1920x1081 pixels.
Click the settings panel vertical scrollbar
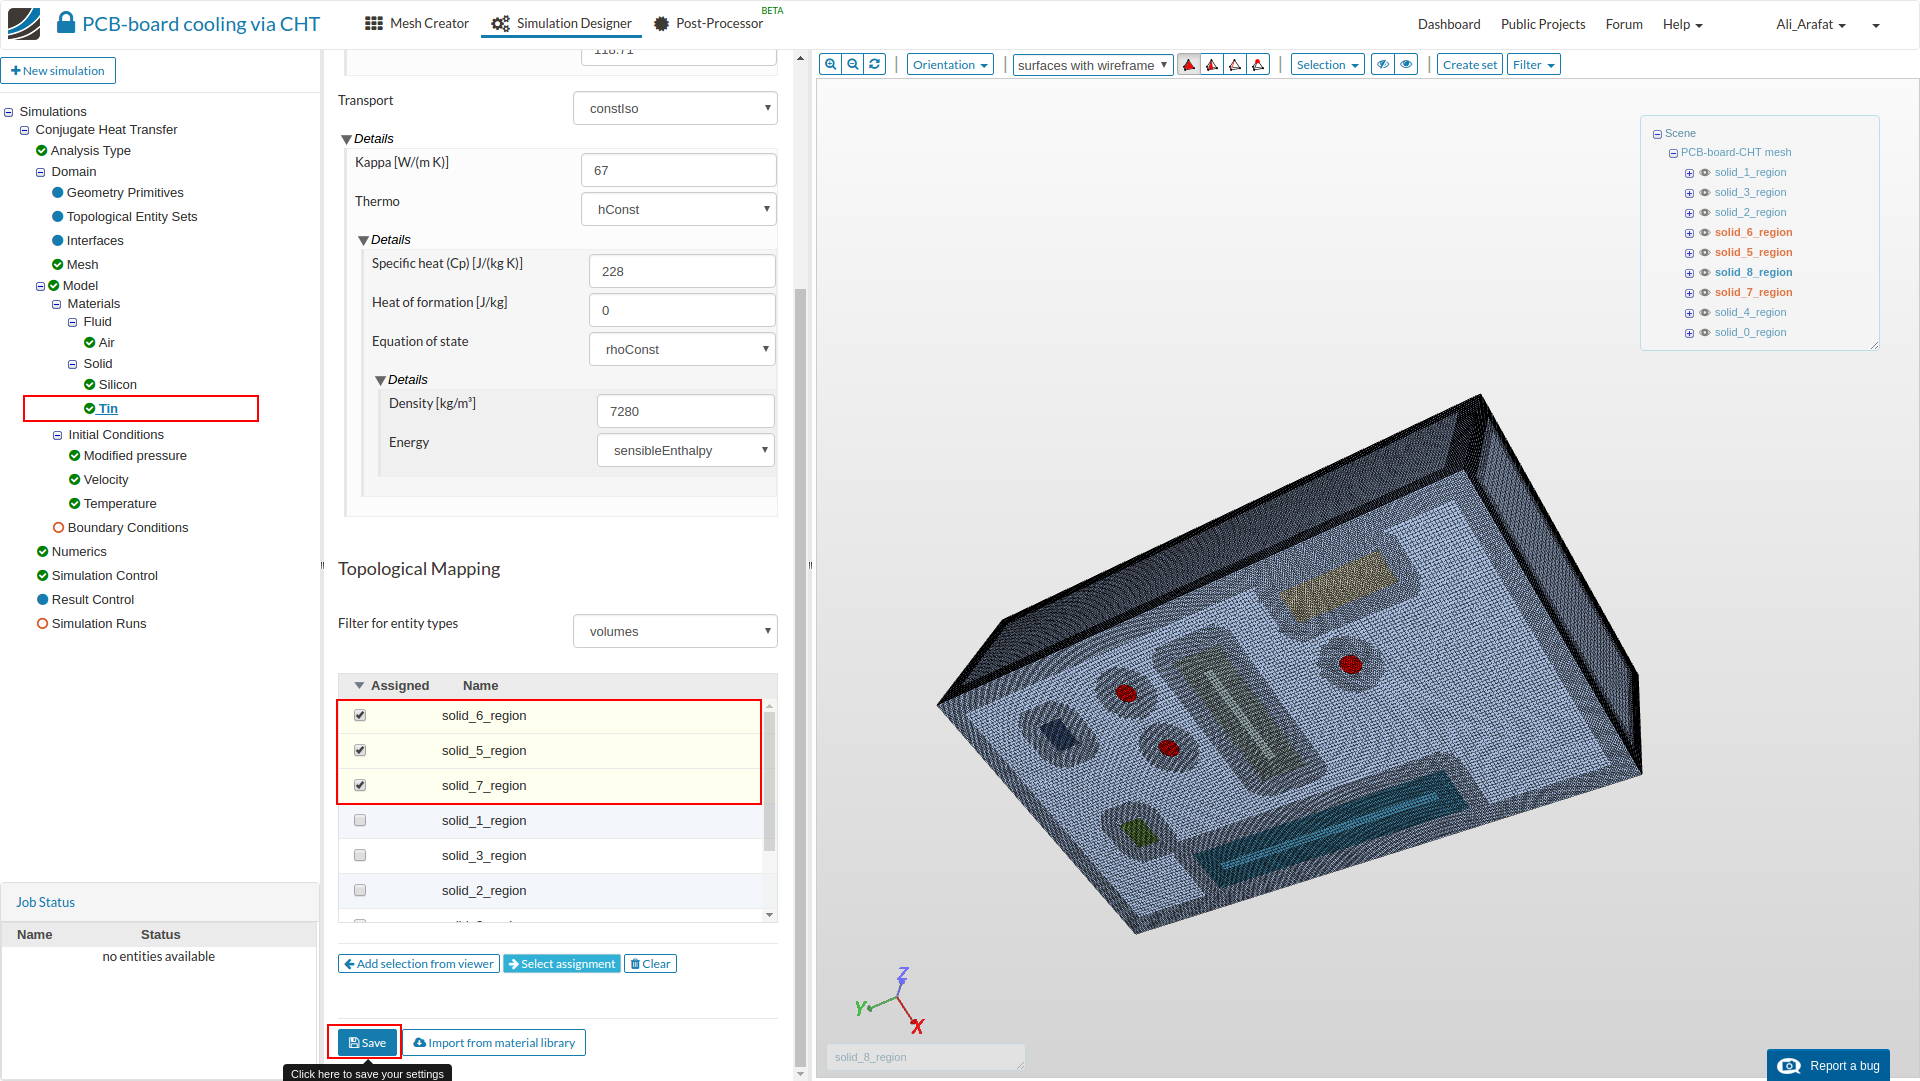coord(800,680)
